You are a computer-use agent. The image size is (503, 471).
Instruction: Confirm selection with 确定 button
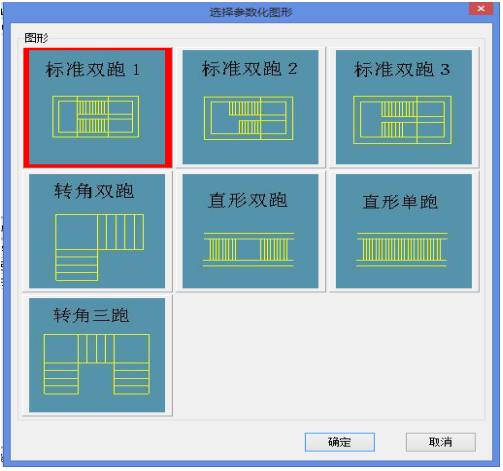click(340, 442)
